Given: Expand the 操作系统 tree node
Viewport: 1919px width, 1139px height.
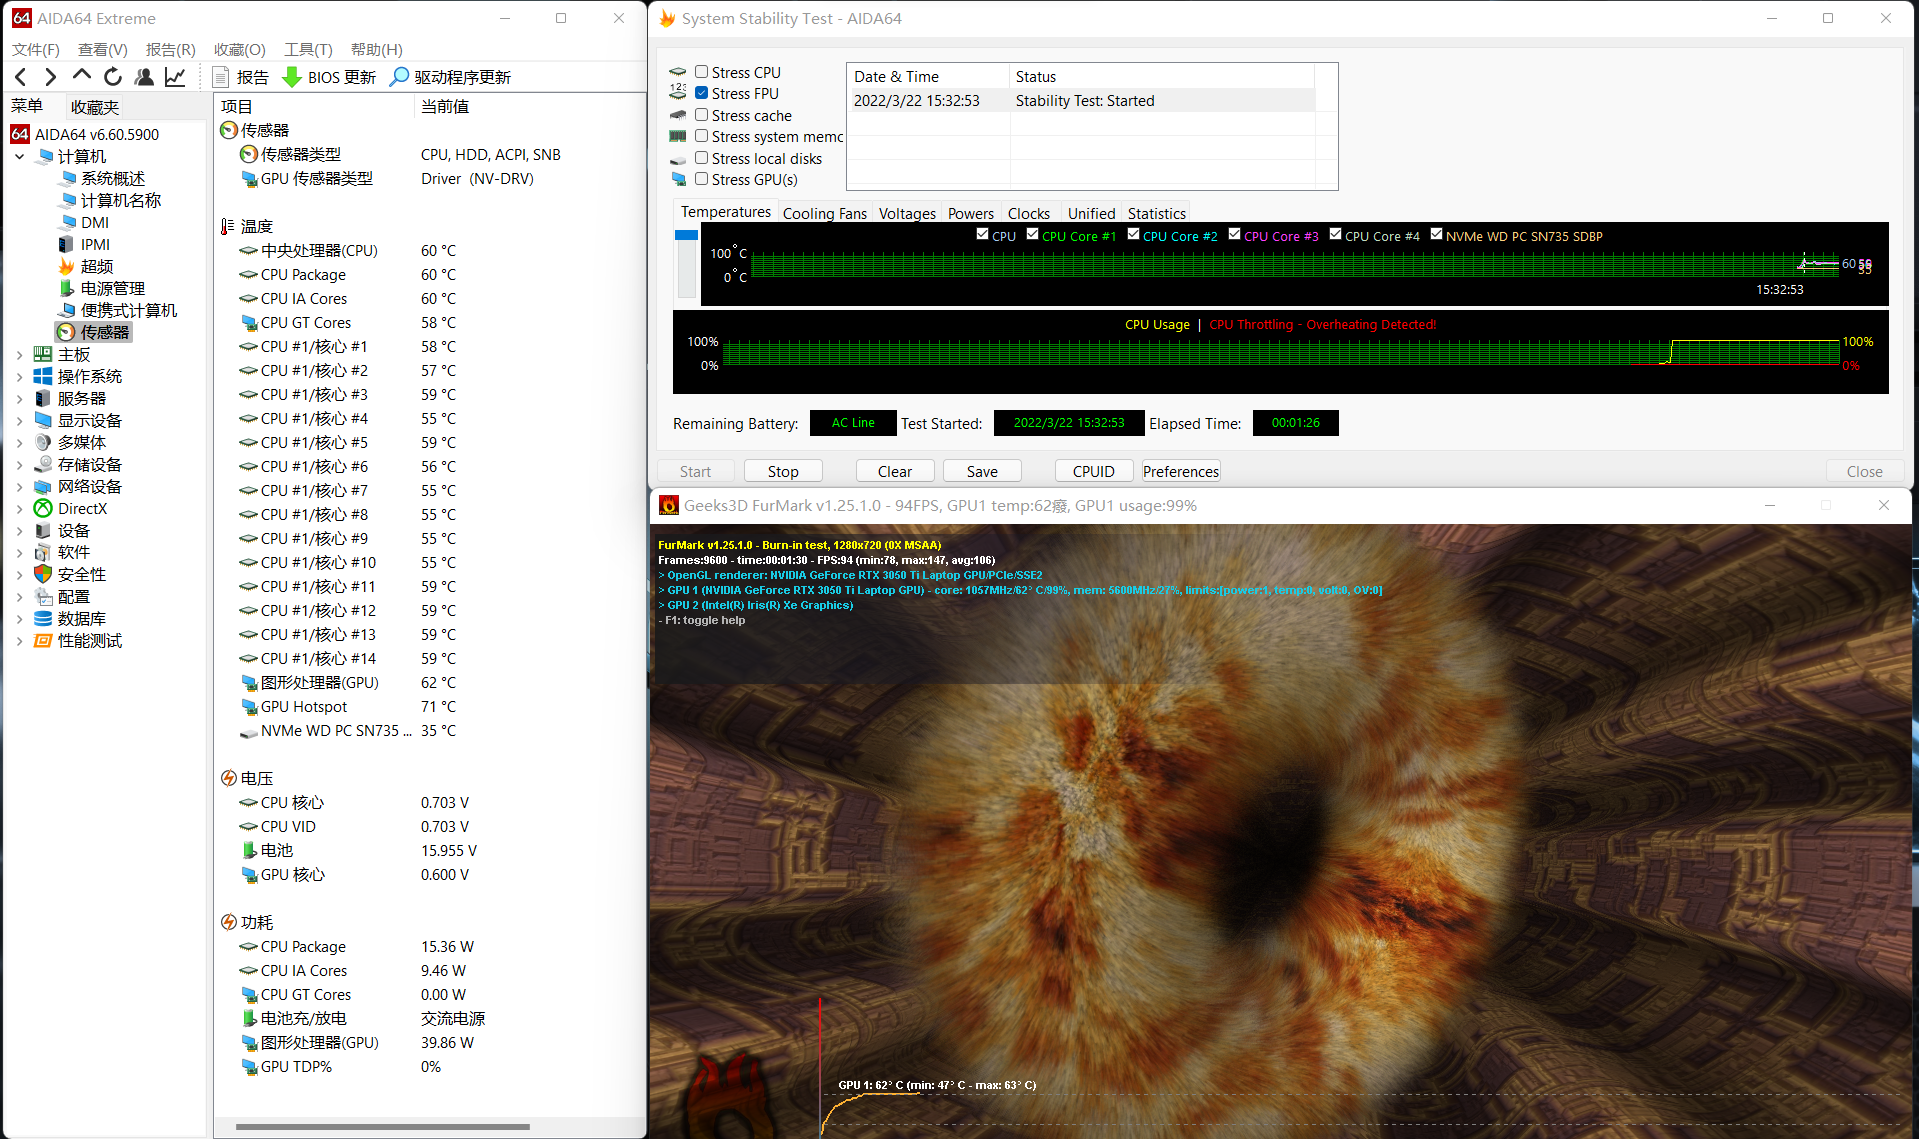Looking at the screenshot, I should click(19, 376).
